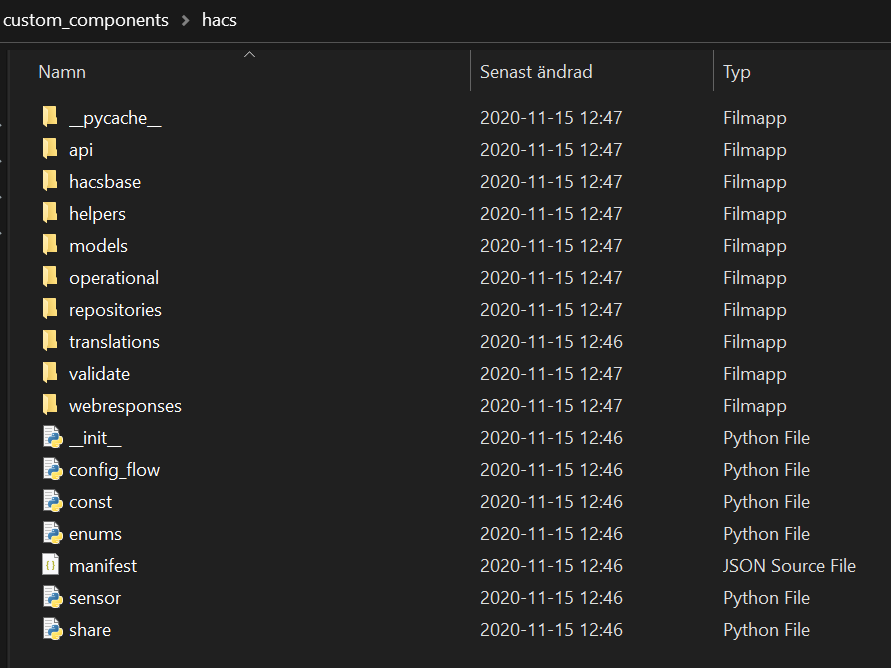Click the webresponses folder icon
The image size is (891, 668).
50,404
